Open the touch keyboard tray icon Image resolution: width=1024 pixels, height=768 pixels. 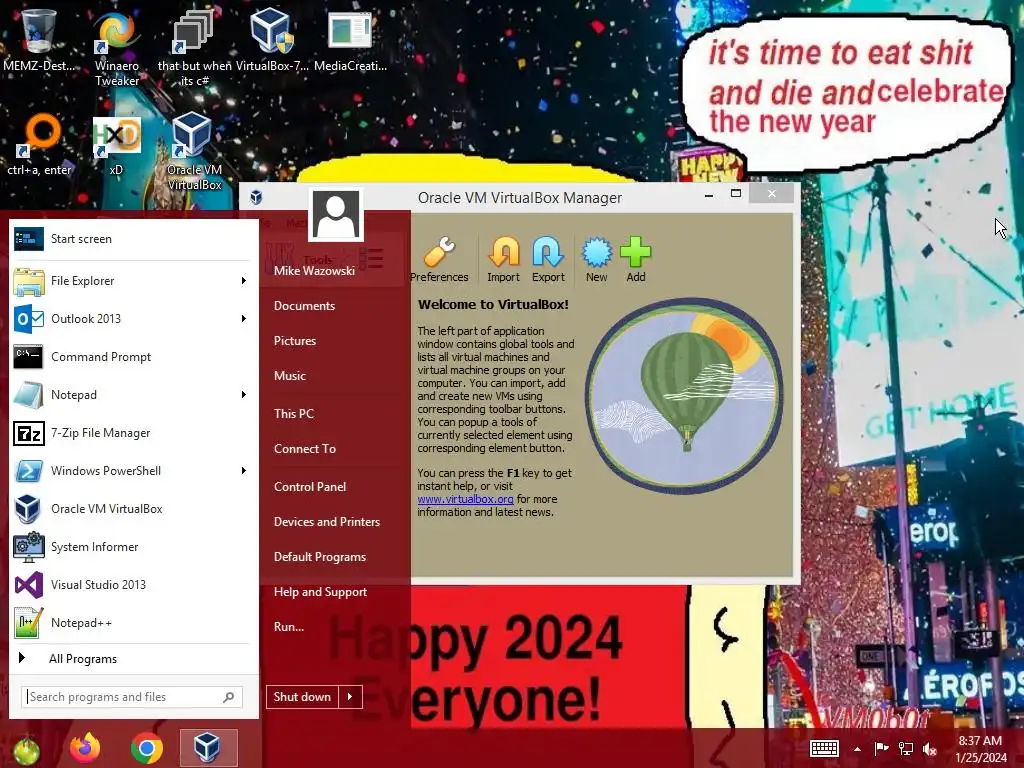pyautogui.click(x=824, y=748)
